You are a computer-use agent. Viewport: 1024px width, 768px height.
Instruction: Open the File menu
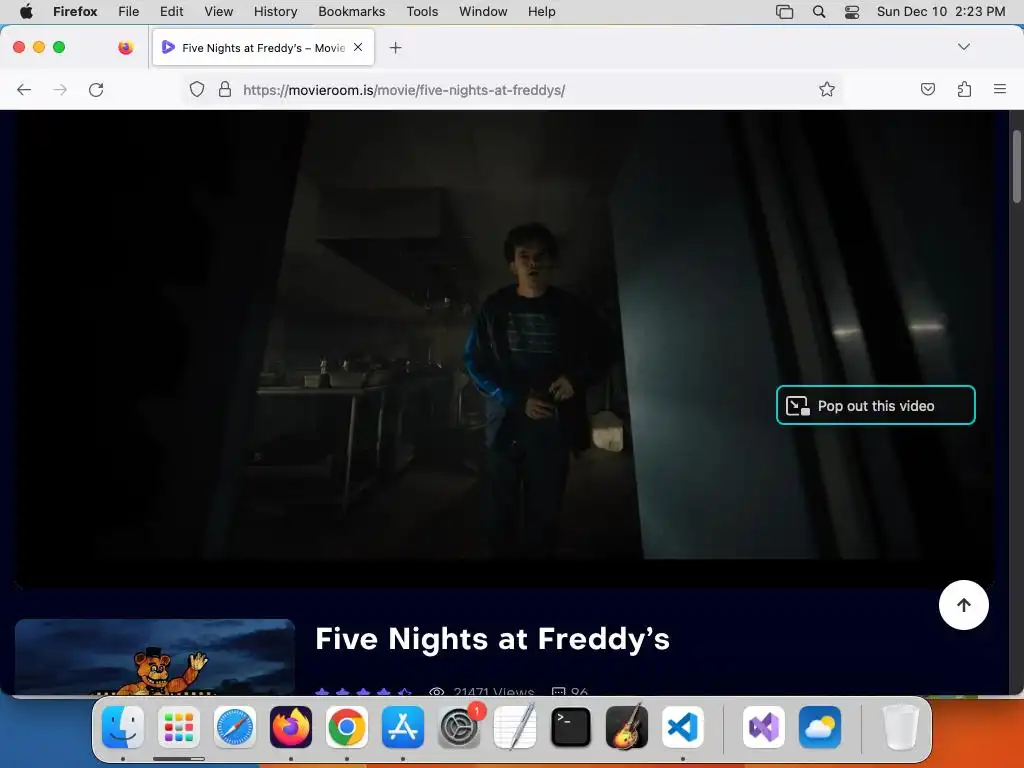pos(129,11)
